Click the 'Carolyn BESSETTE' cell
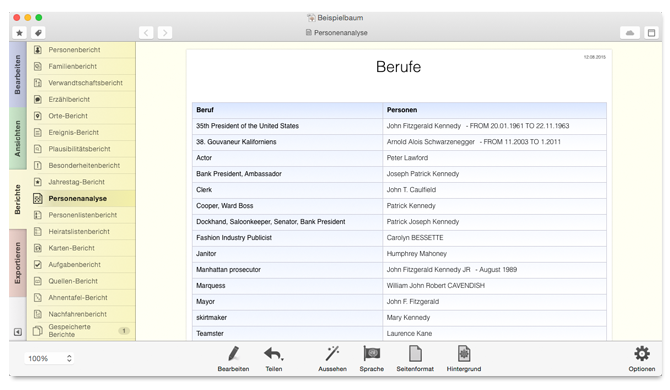The height and width of the screenshot is (390, 670). click(494, 238)
